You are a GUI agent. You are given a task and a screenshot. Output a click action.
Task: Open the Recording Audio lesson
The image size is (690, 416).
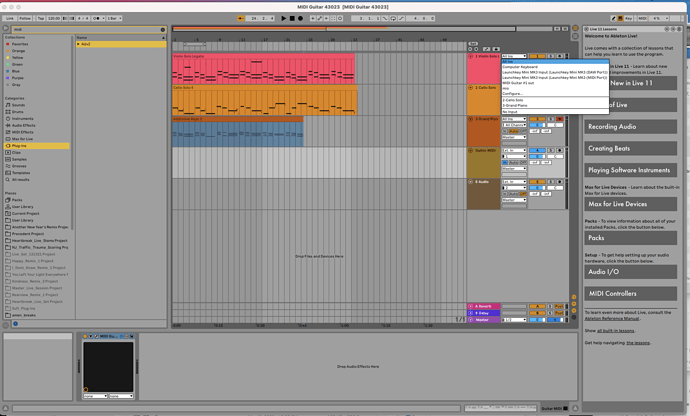point(630,126)
